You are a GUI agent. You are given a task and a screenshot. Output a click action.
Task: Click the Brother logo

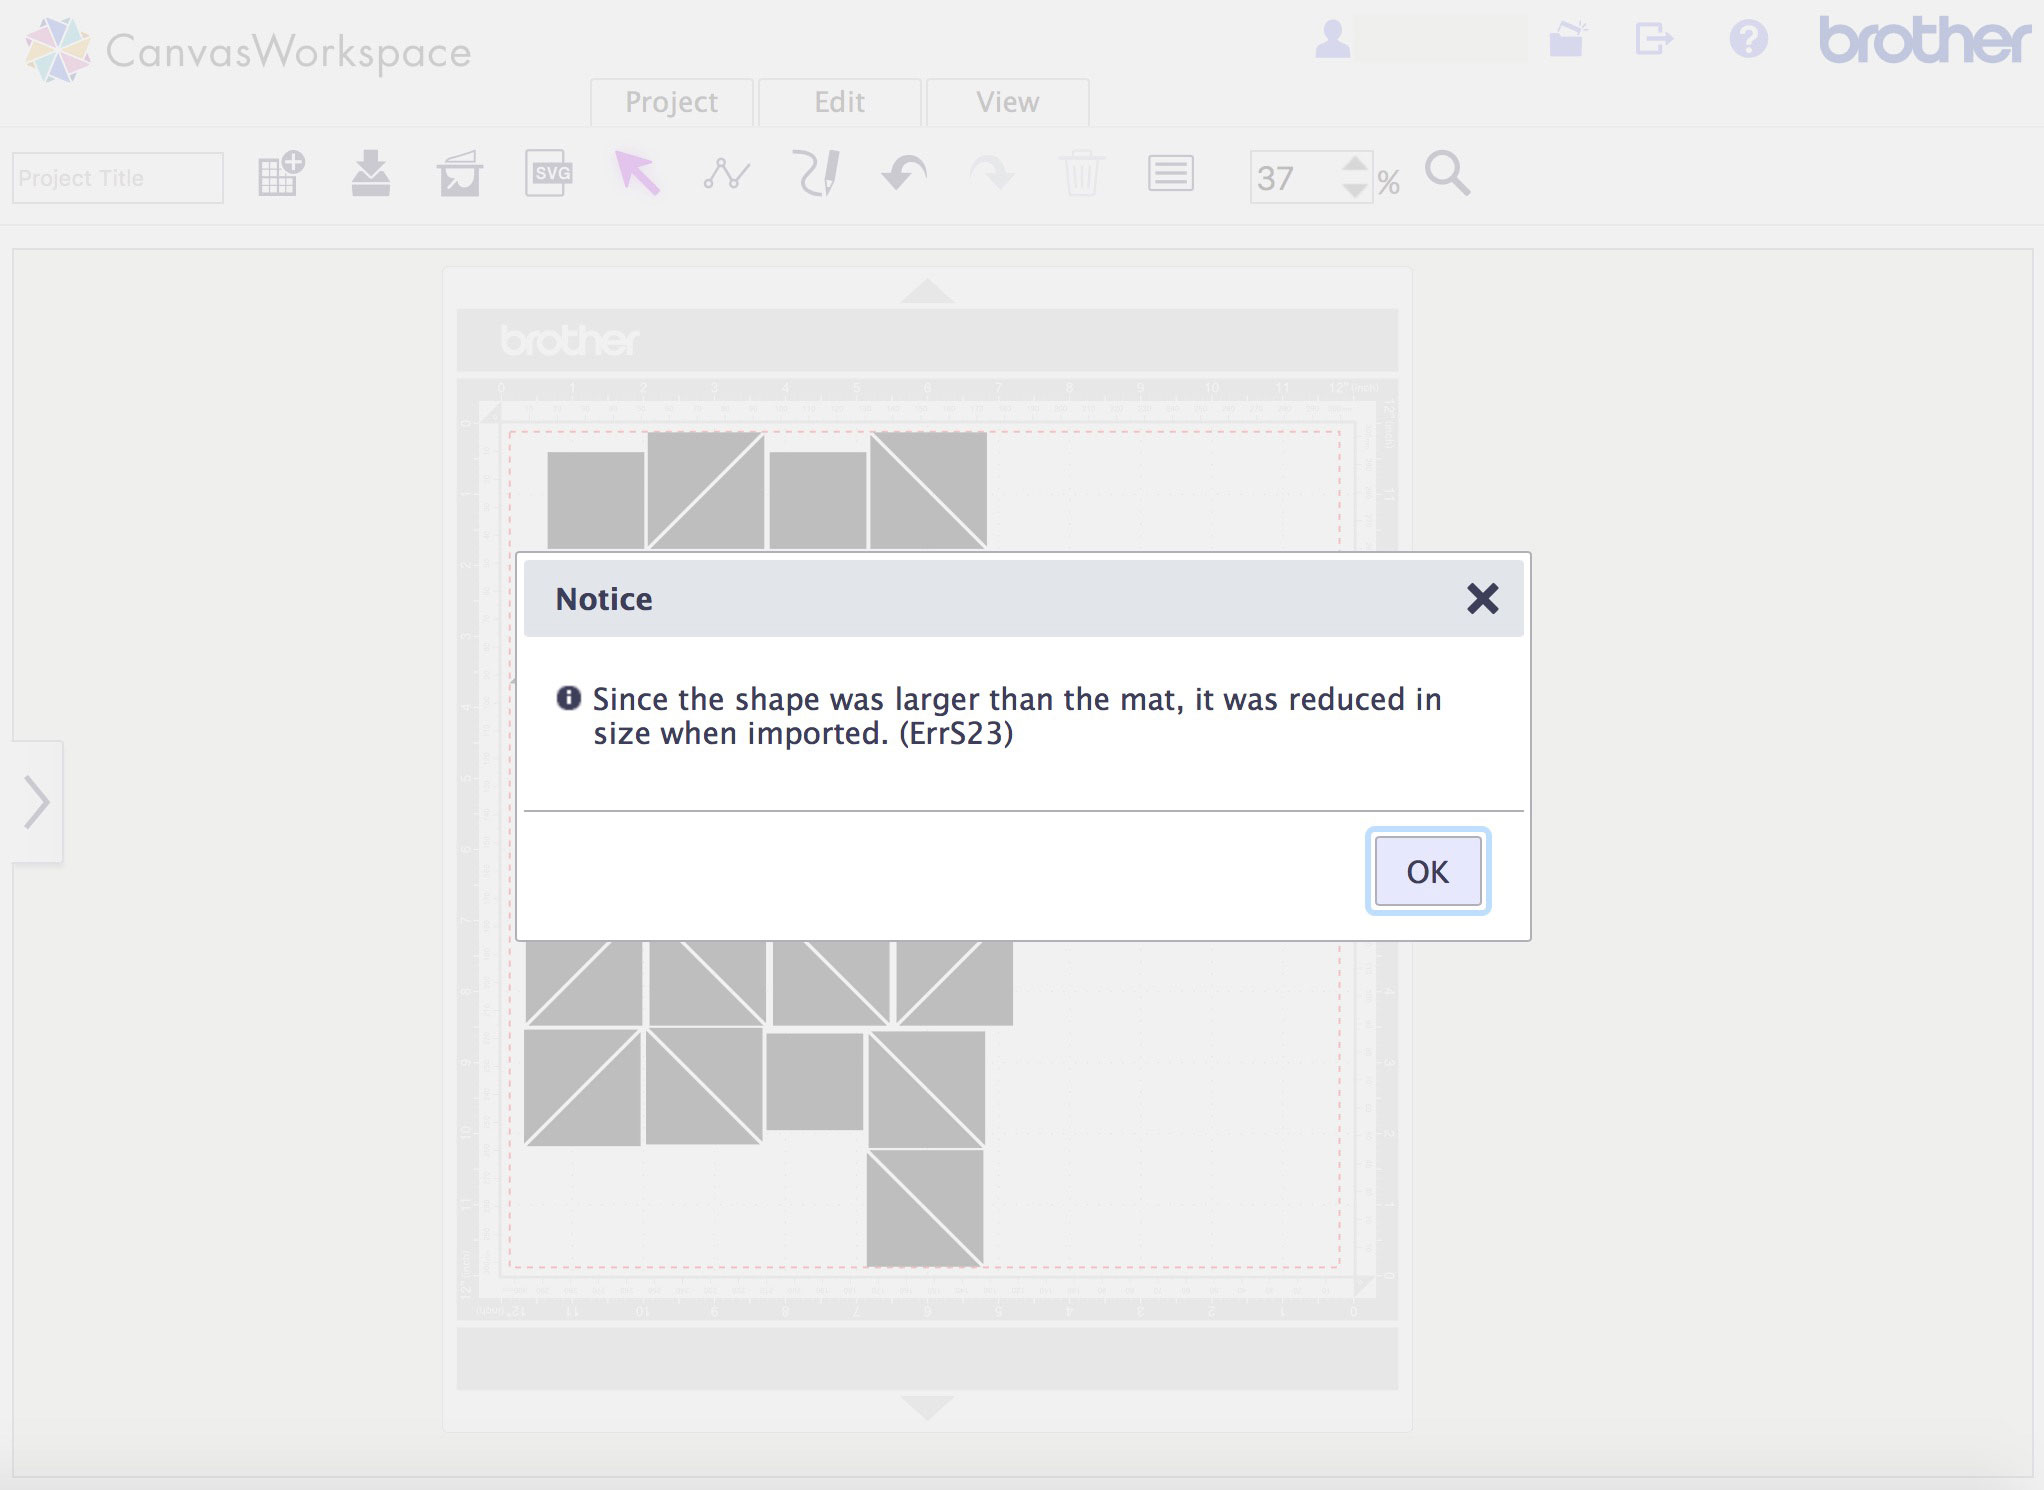click(x=1925, y=40)
